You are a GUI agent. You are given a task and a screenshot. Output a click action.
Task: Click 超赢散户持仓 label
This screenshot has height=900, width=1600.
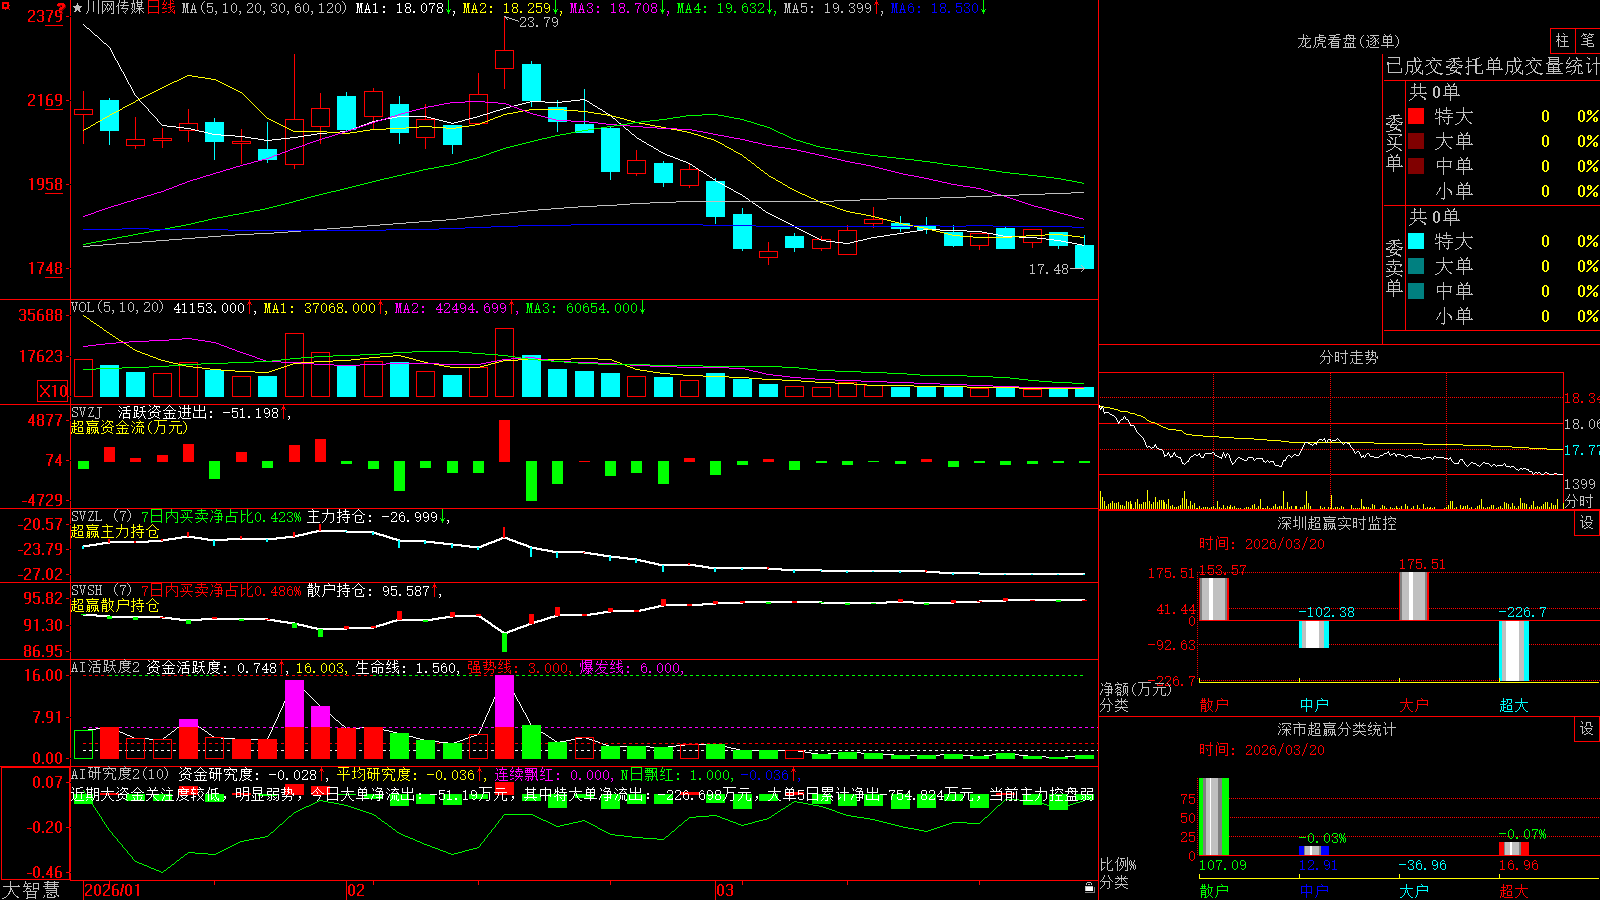[115, 605]
